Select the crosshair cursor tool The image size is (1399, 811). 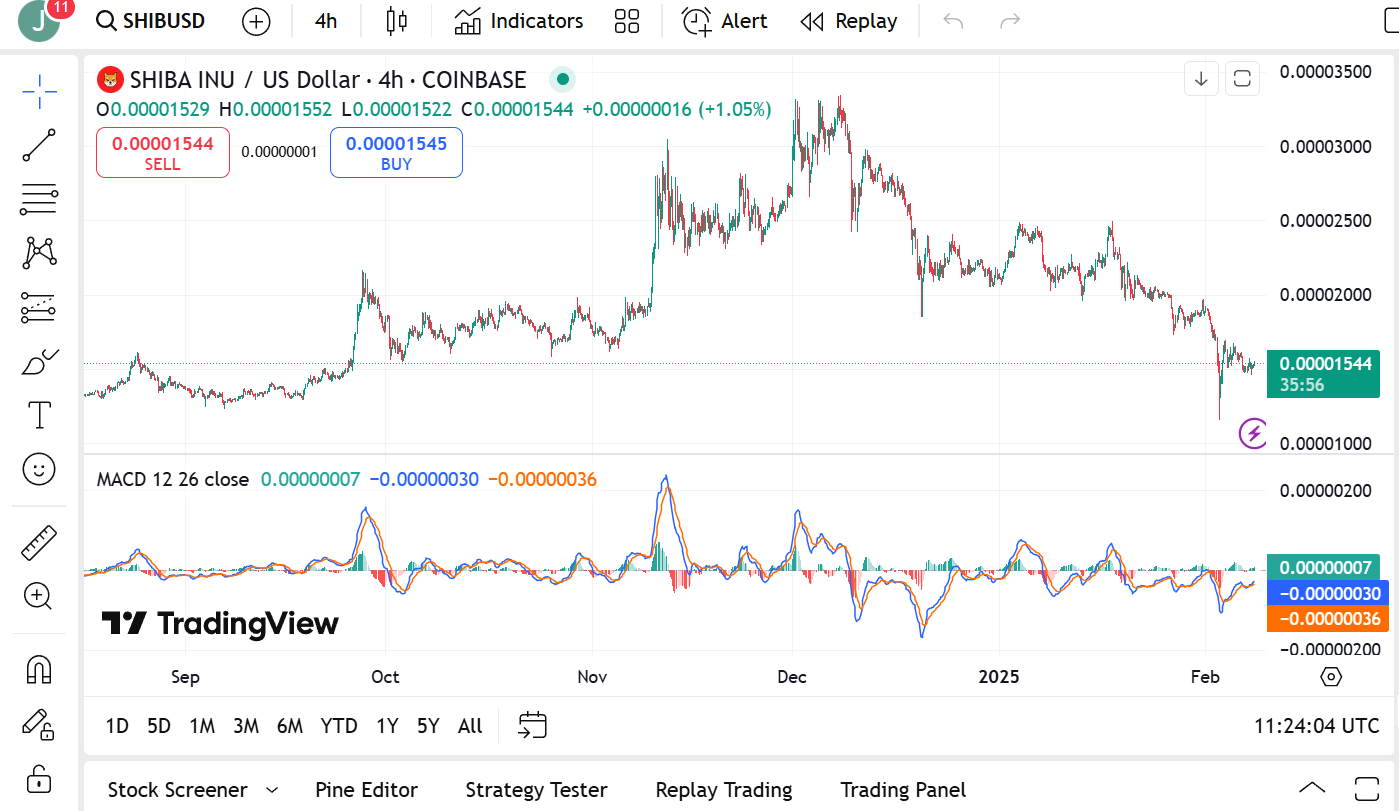coord(39,91)
